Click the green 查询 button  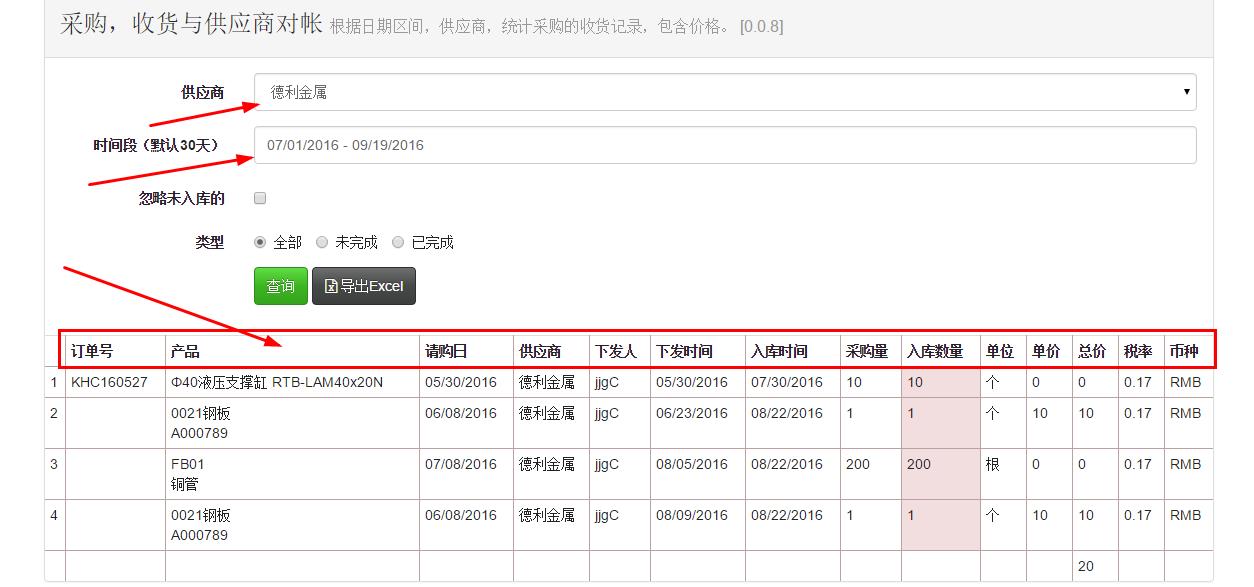pyautogui.click(x=280, y=286)
